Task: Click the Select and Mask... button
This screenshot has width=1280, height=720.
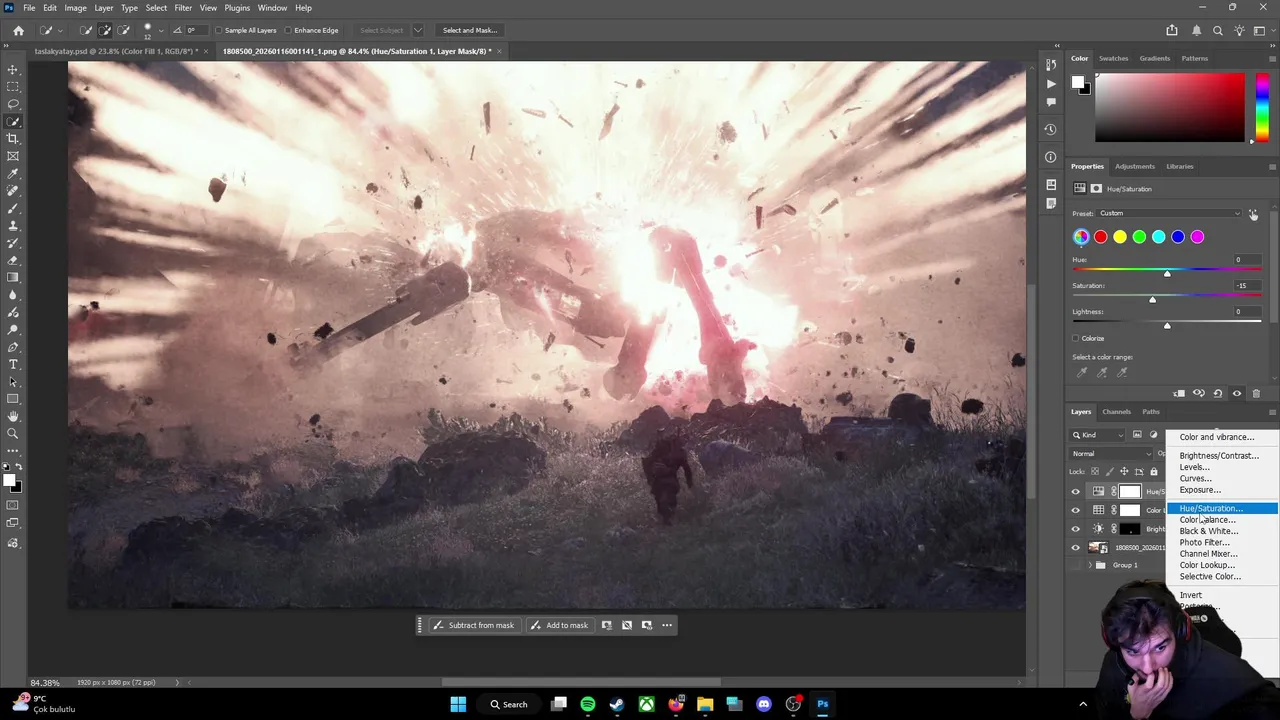Action: (x=470, y=30)
